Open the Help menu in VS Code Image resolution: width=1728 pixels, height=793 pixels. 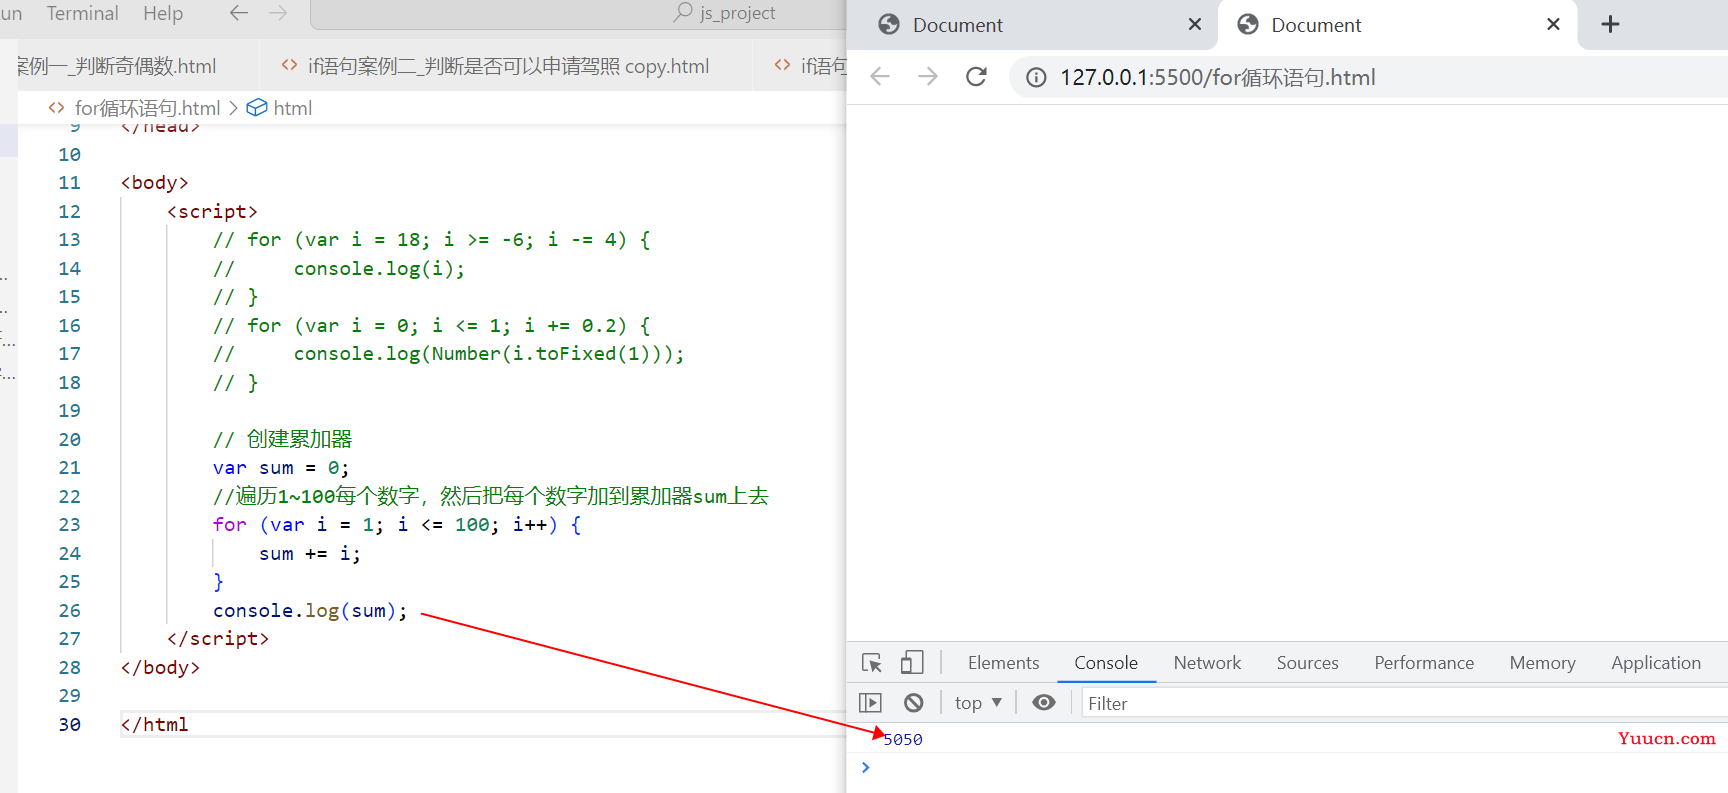pos(163,13)
